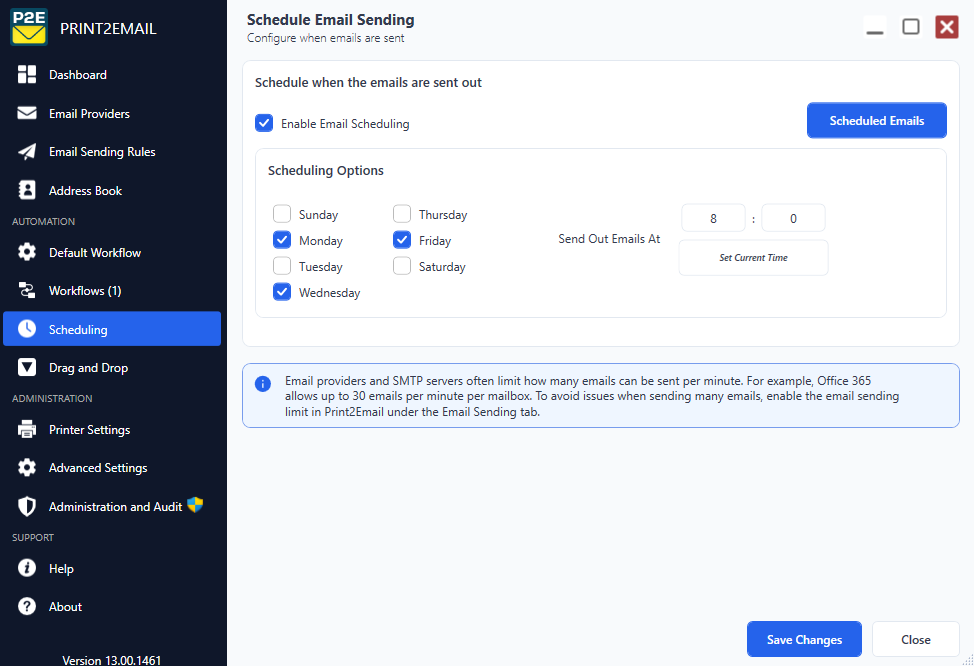
Task: Click the Close button
Action: click(x=916, y=639)
